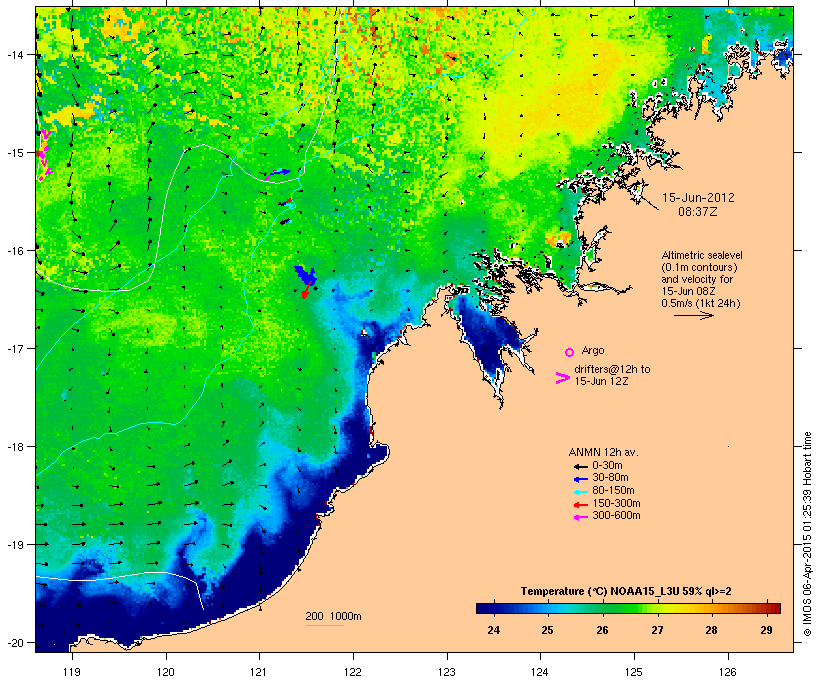
Task: Click the blue 30-80m legend arrow
Action: [x=580, y=479]
